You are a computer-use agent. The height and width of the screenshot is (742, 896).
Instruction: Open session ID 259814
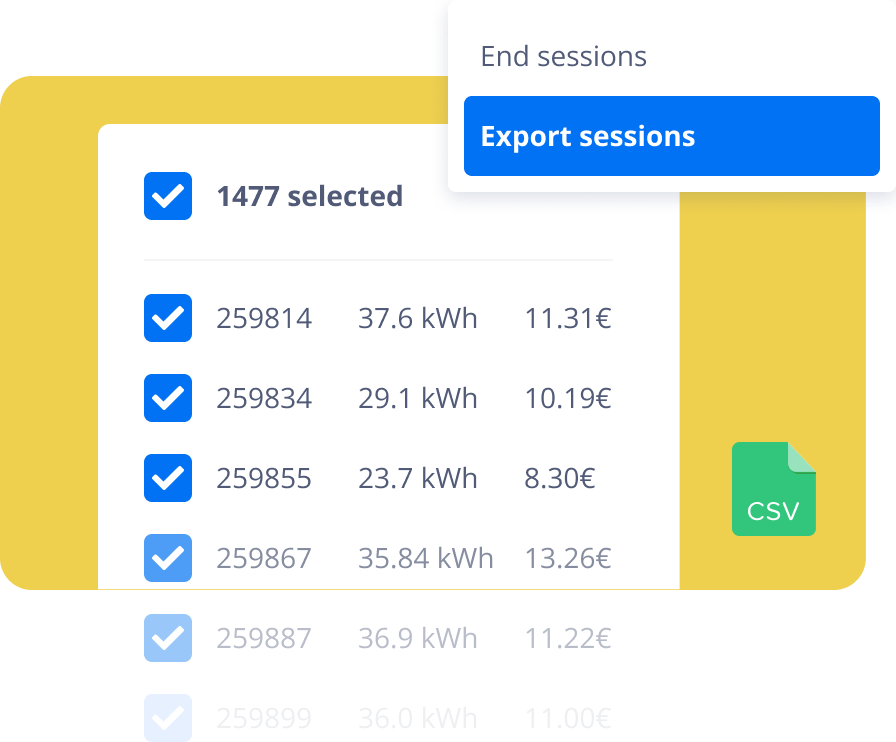point(264,318)
